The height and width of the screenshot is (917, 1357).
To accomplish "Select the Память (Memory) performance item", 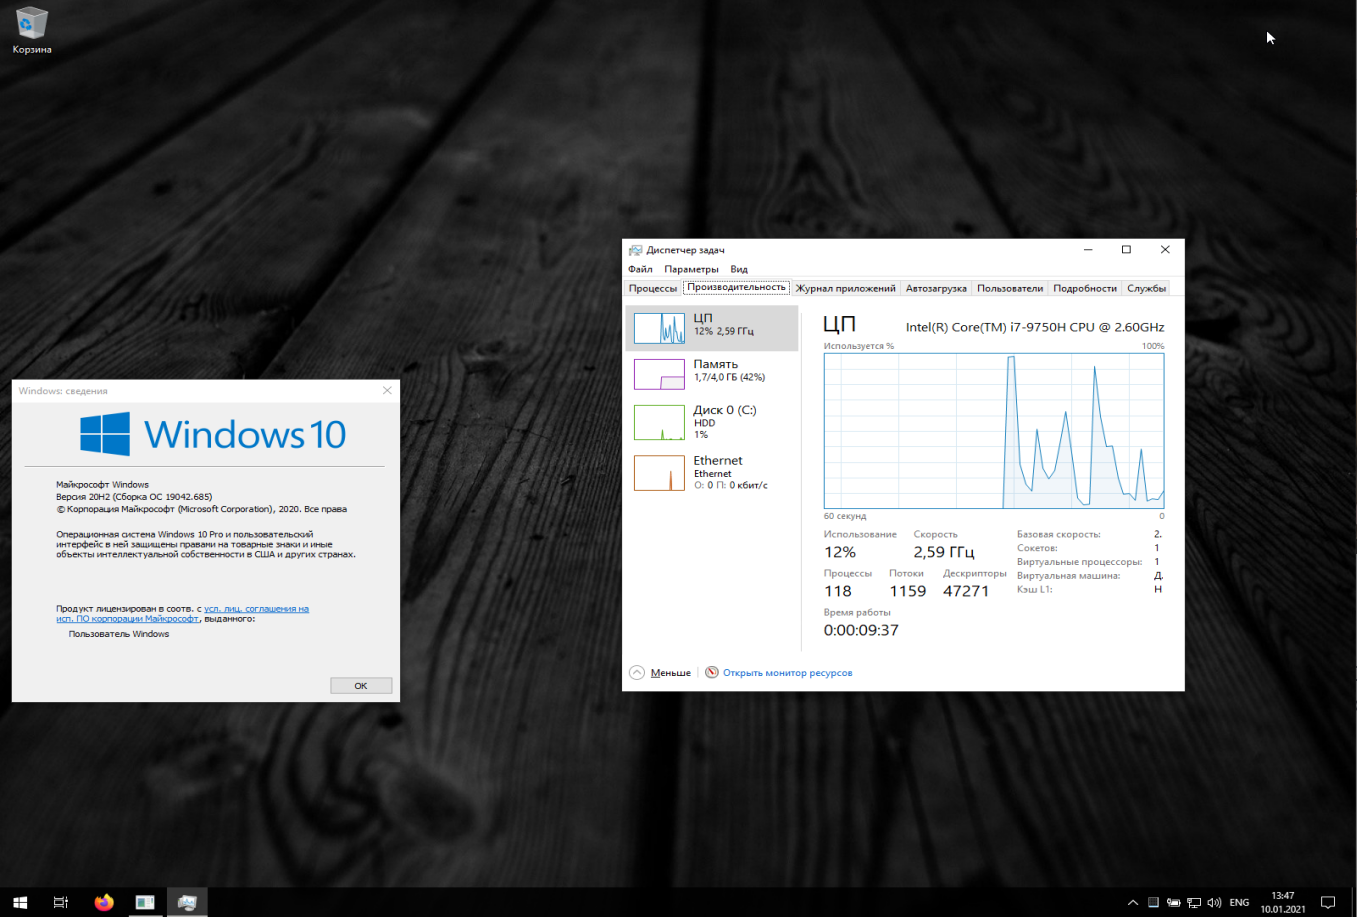I will pos(712,374).
